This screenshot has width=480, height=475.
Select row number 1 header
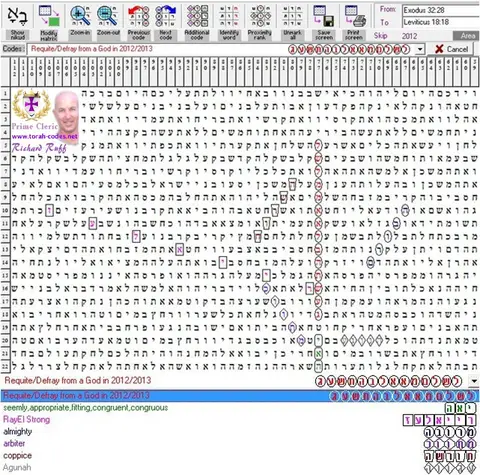tap(5, 93)
